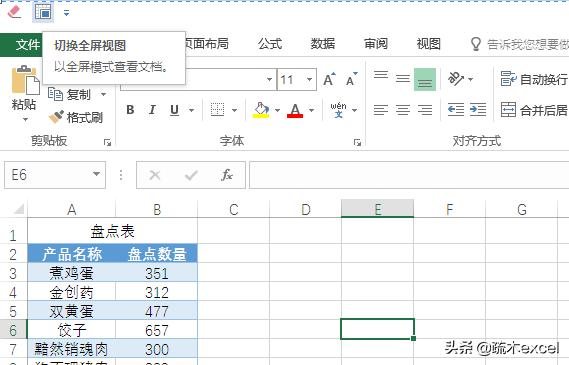Image resolution: width=569 pixels, height=365 pixels.
Task: Expand the phonetic guide dropdown arrow
Action: [x=355, y=110]
